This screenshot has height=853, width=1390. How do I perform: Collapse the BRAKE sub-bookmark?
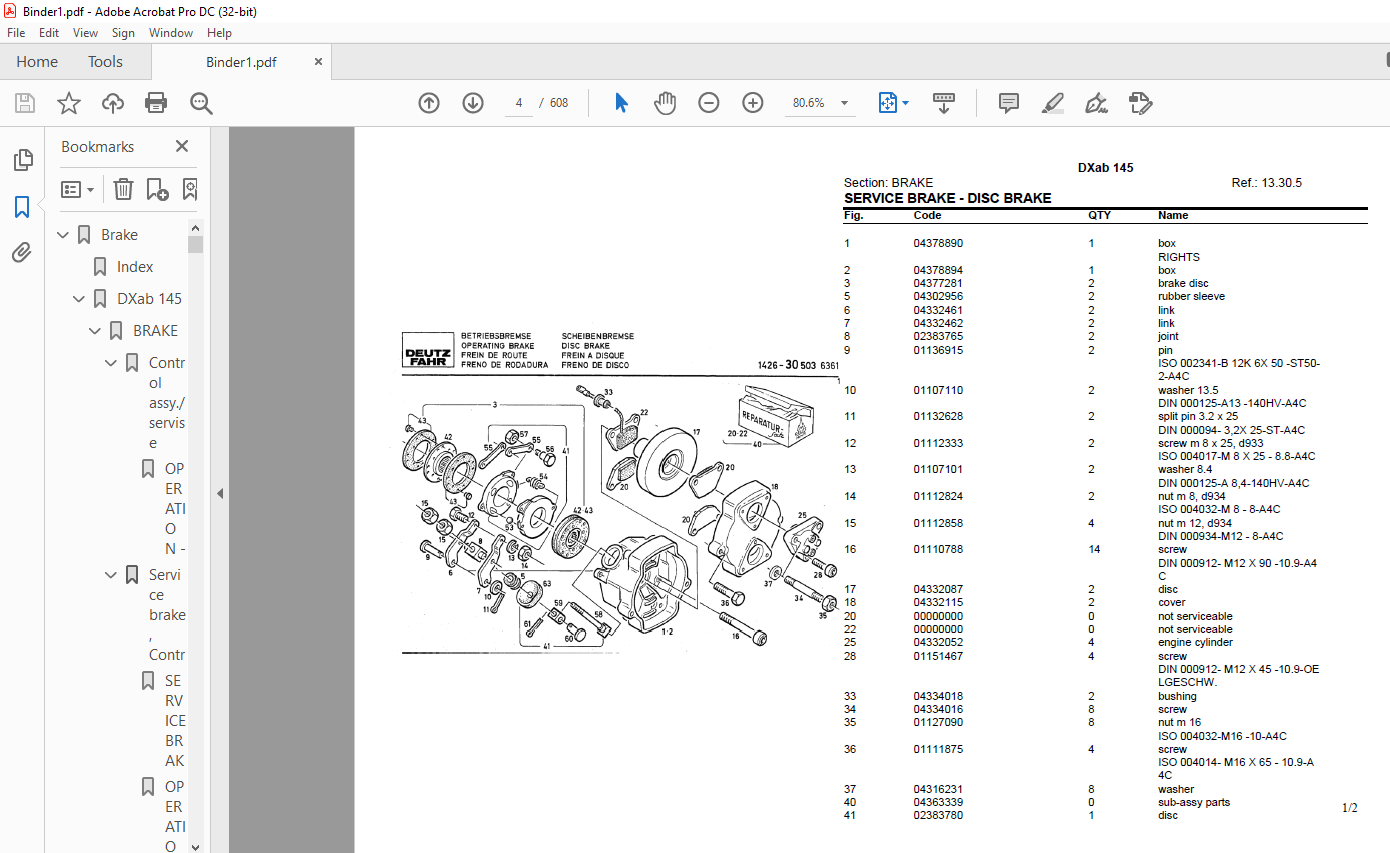96,331
